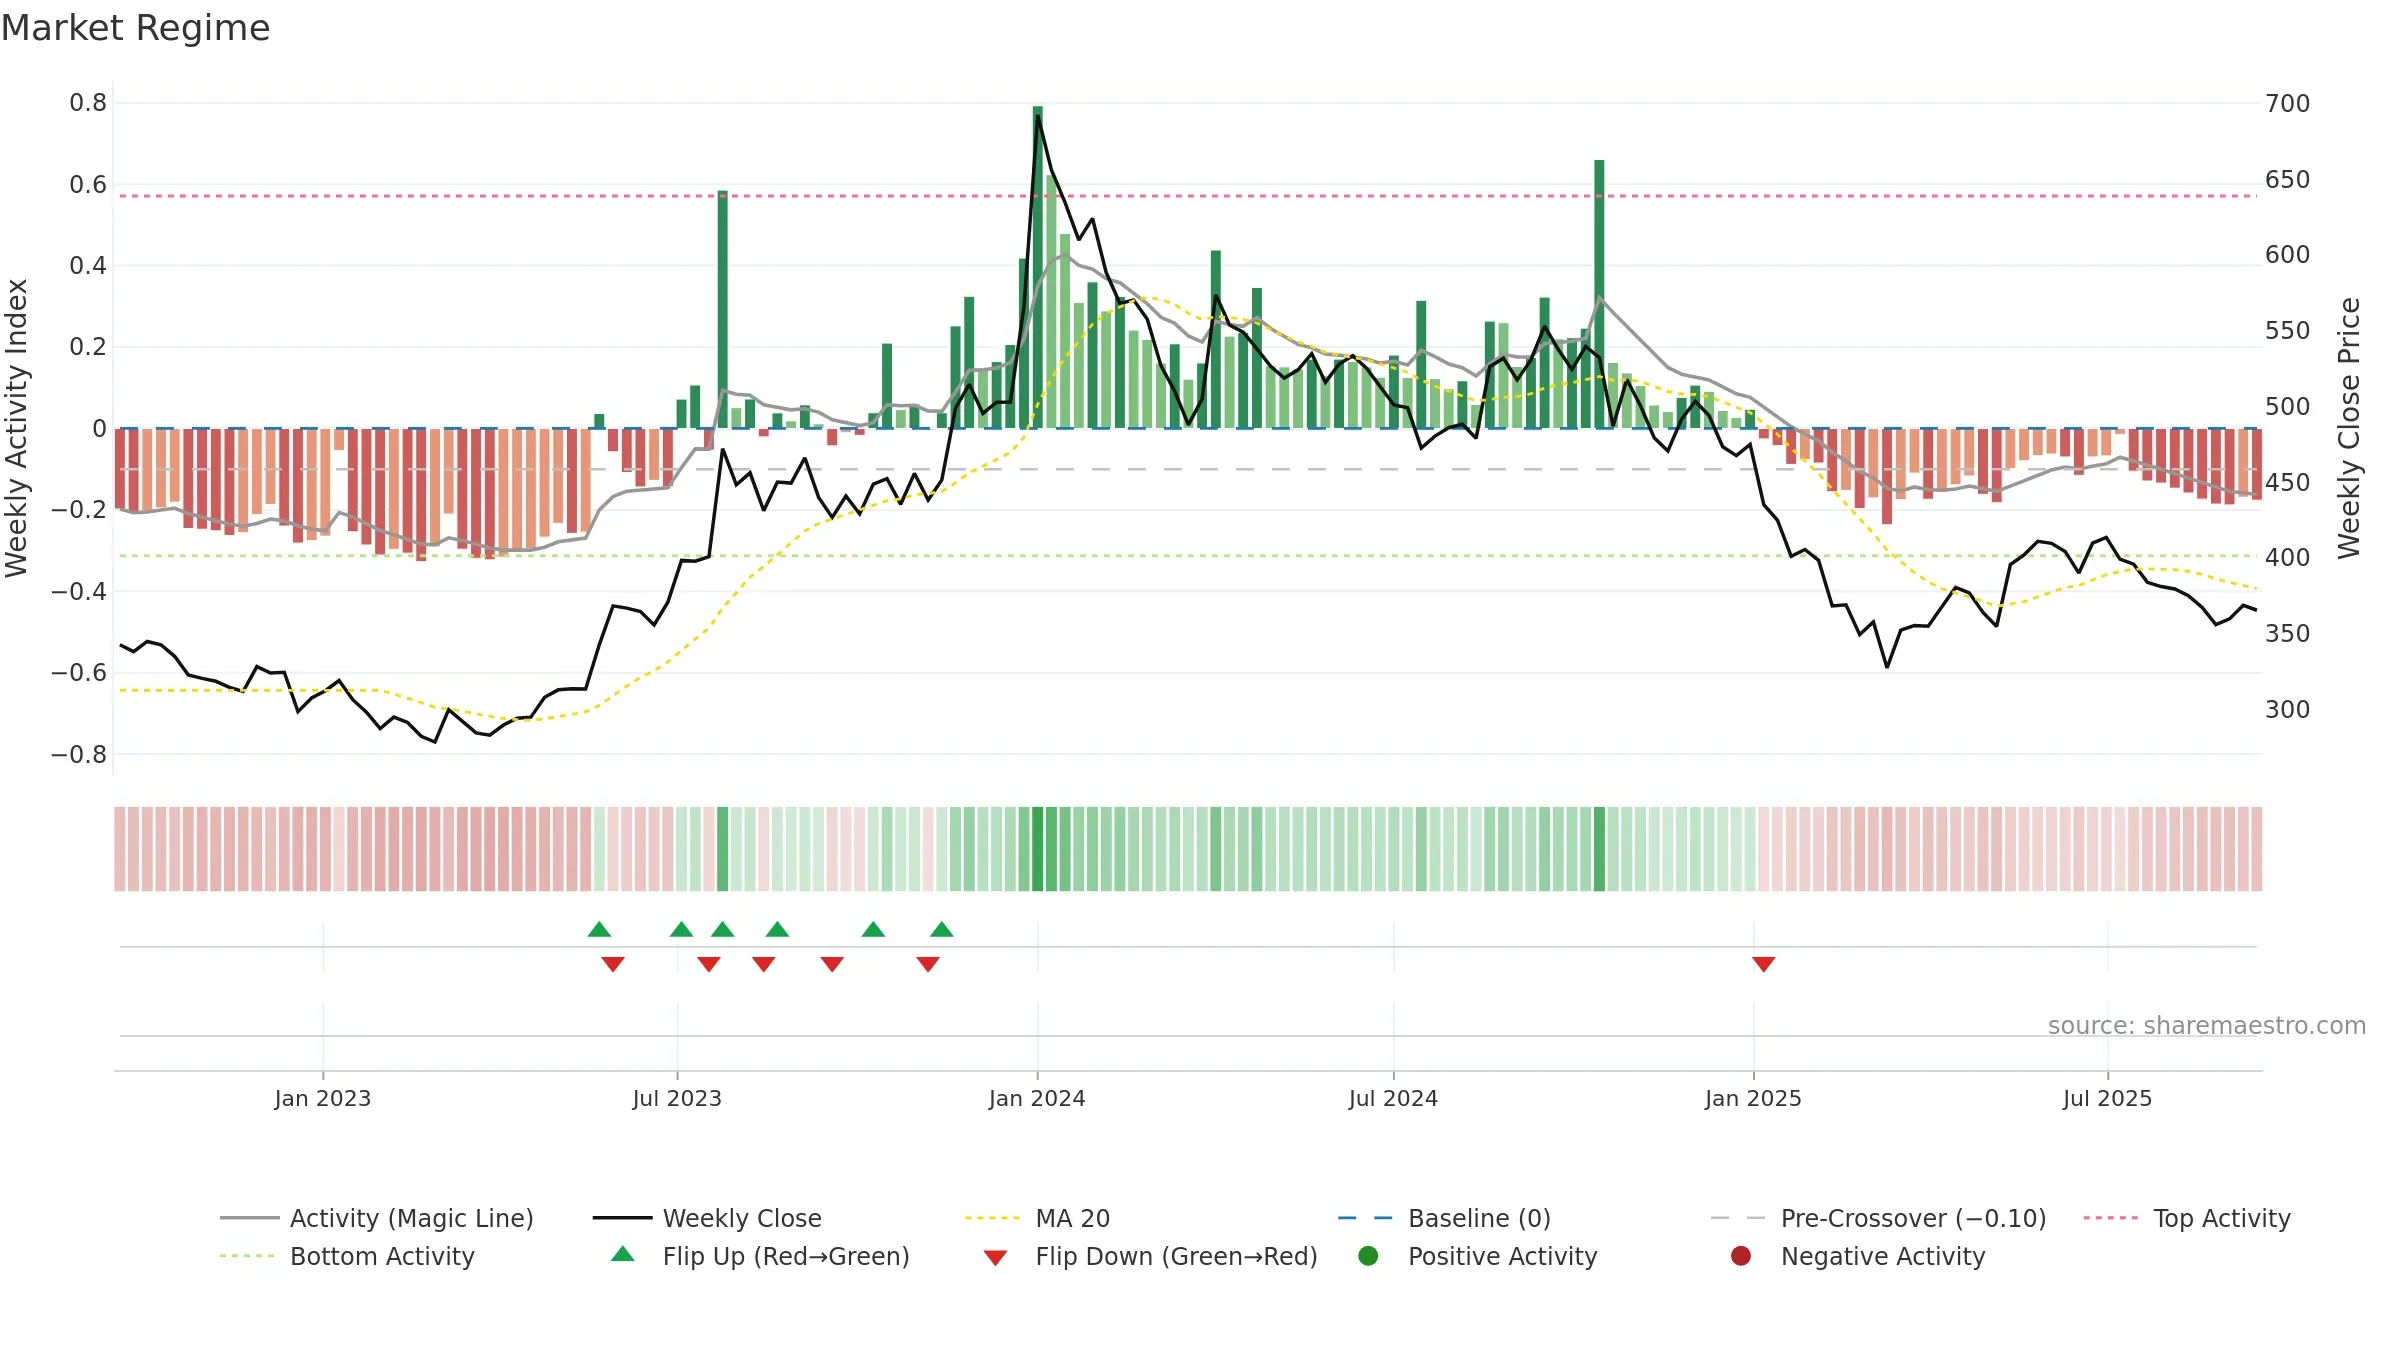The width and height of the screenshot is (2400, 1350).
Task: Click the yellow MA 20 dotted line swatch in legend
Action: click(x=992, y=1218)
